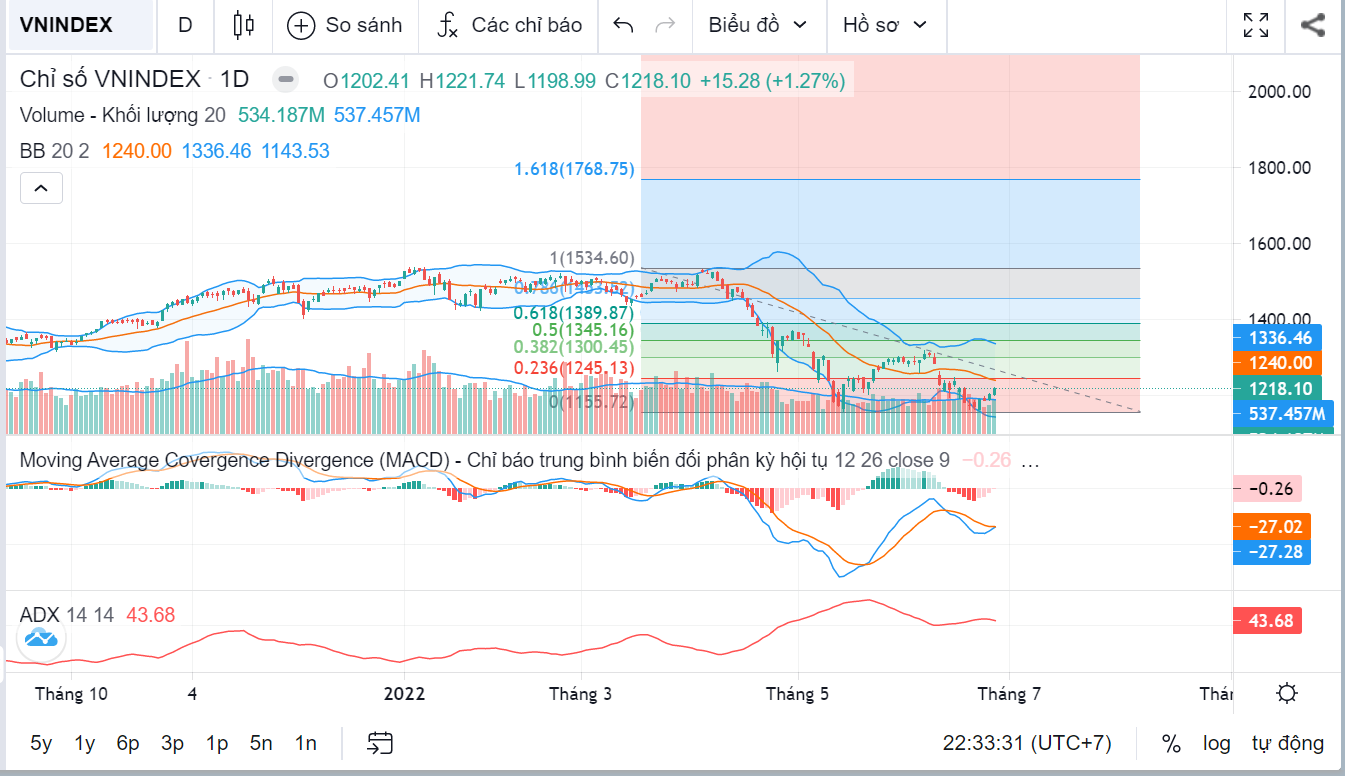The width and height of the screenshot is (1345, 776).
Task: Click the market status indicator next to 1D
Action: coord(286,79)
